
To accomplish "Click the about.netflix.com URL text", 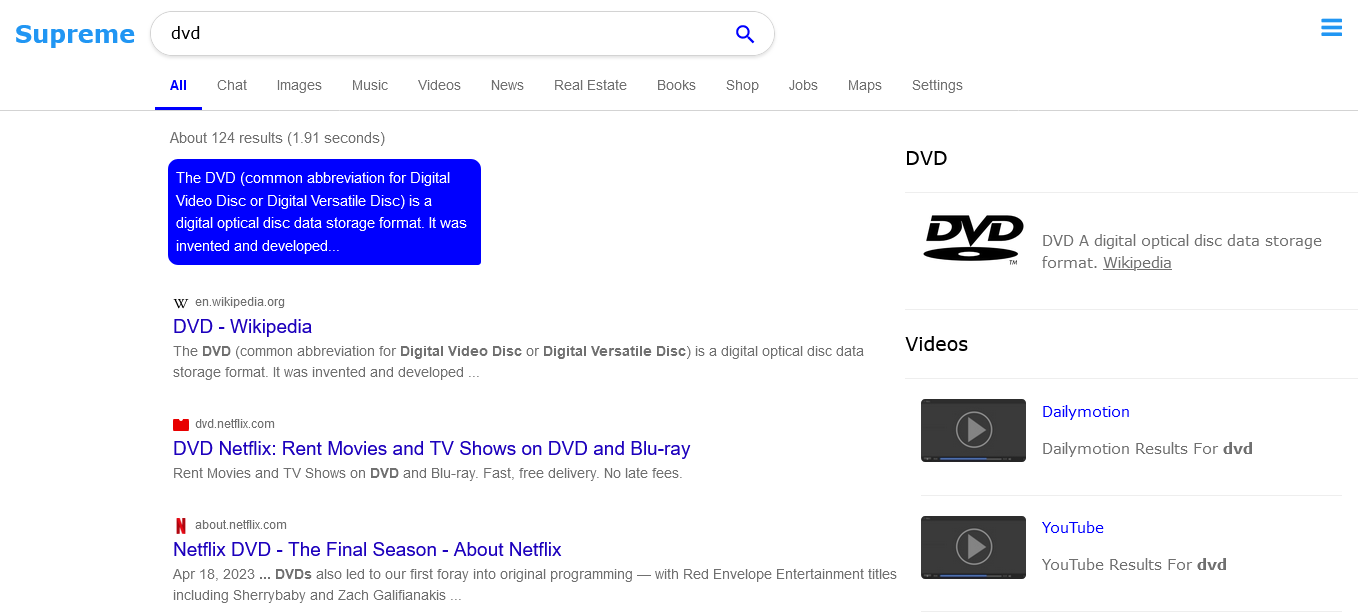I will pyautogui.click(x=241, y=525).
